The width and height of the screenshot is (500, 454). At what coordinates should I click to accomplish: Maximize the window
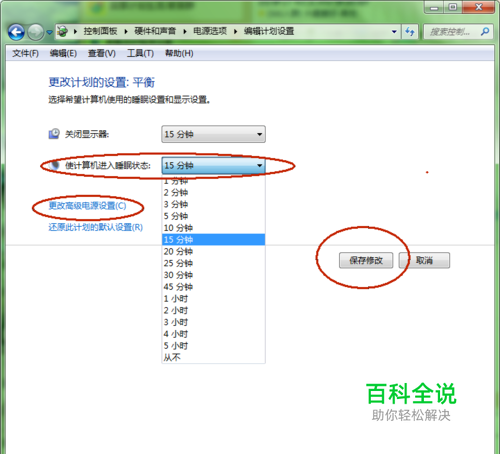(x=453, y=7)
